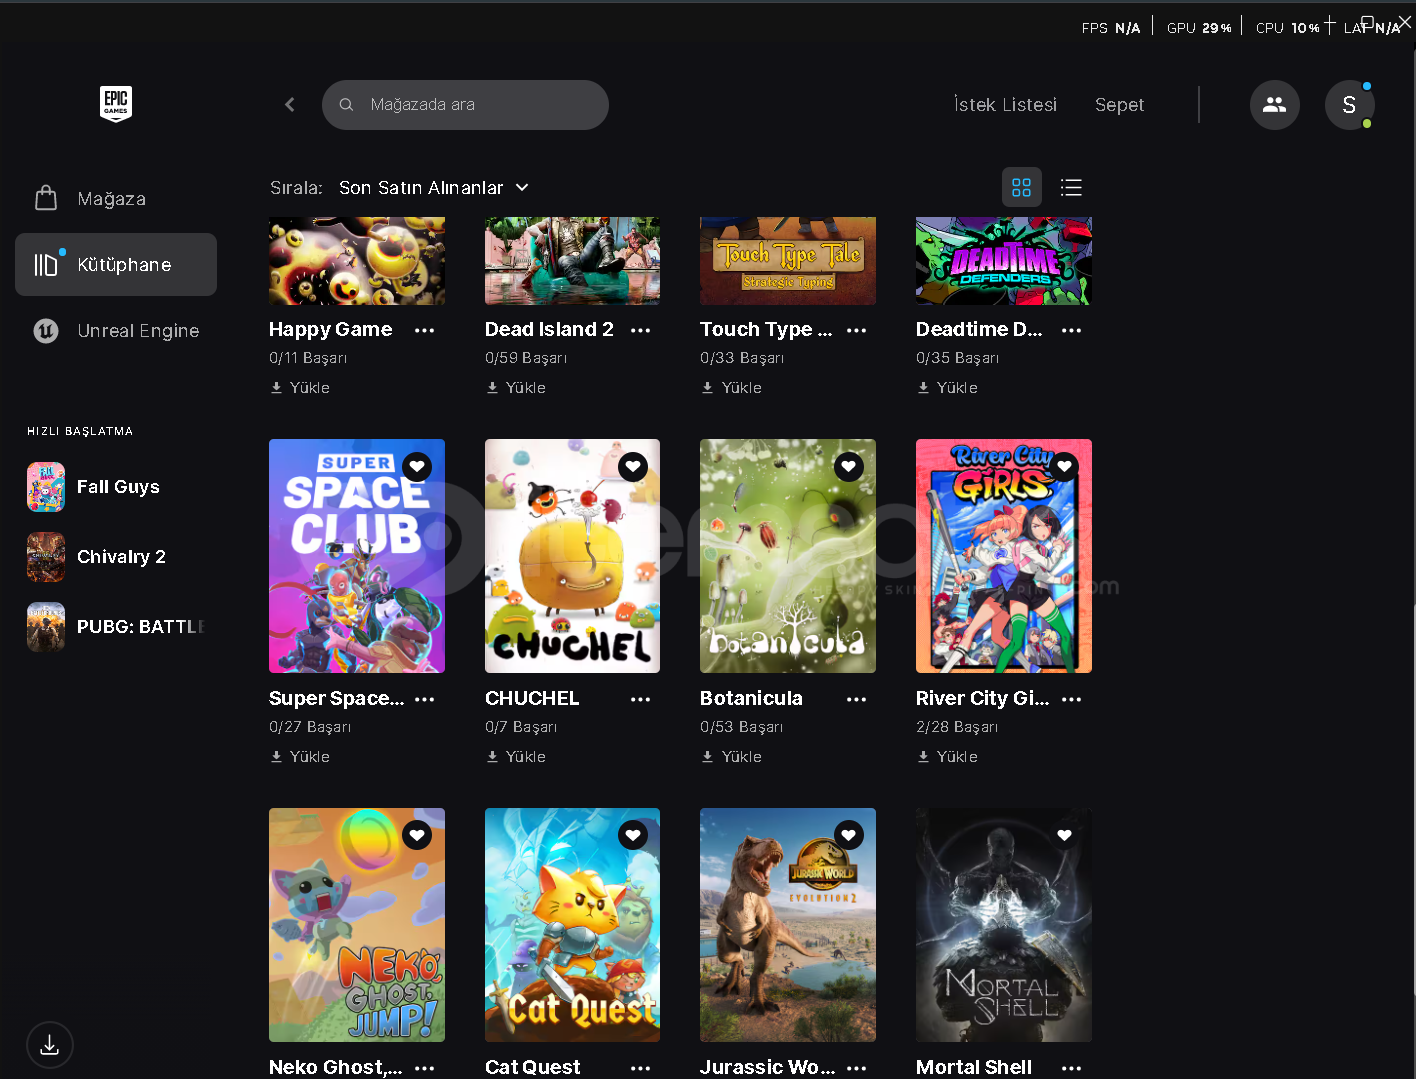
Task: Select Kütüphane library in sidebar
Action: click(116, 264)
